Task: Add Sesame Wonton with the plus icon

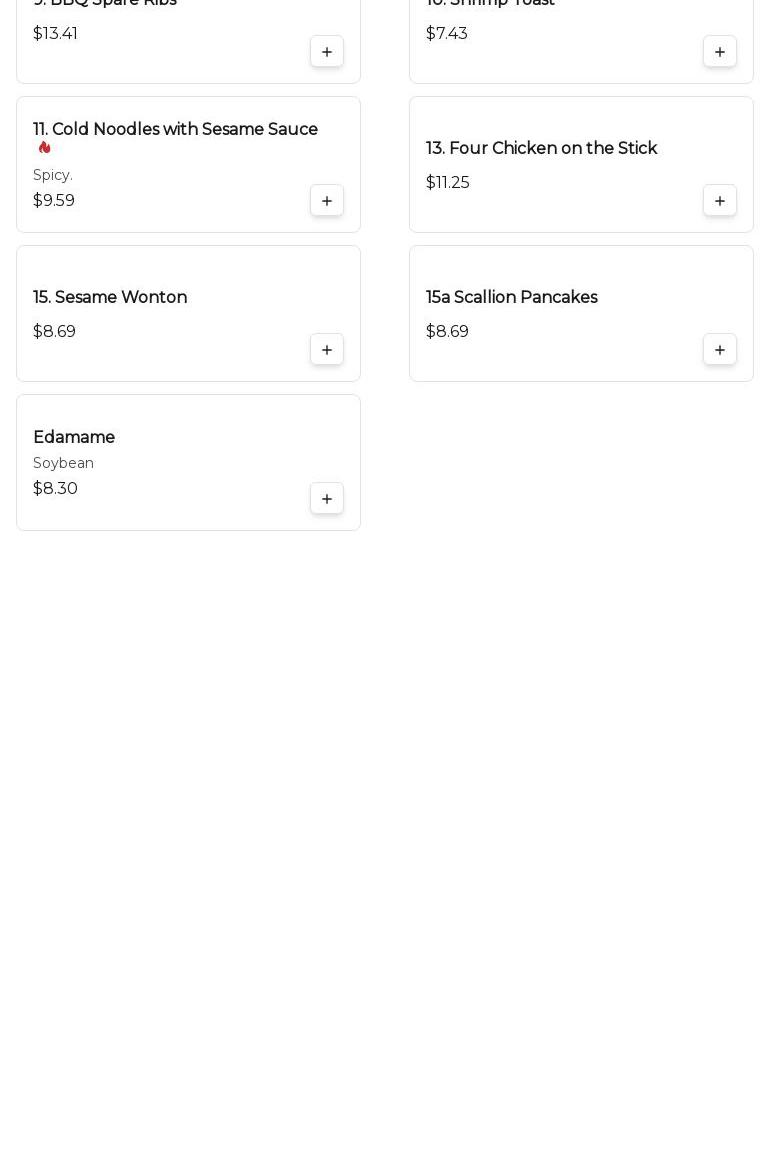Action: pyautogui.click(x=327, y=349)
